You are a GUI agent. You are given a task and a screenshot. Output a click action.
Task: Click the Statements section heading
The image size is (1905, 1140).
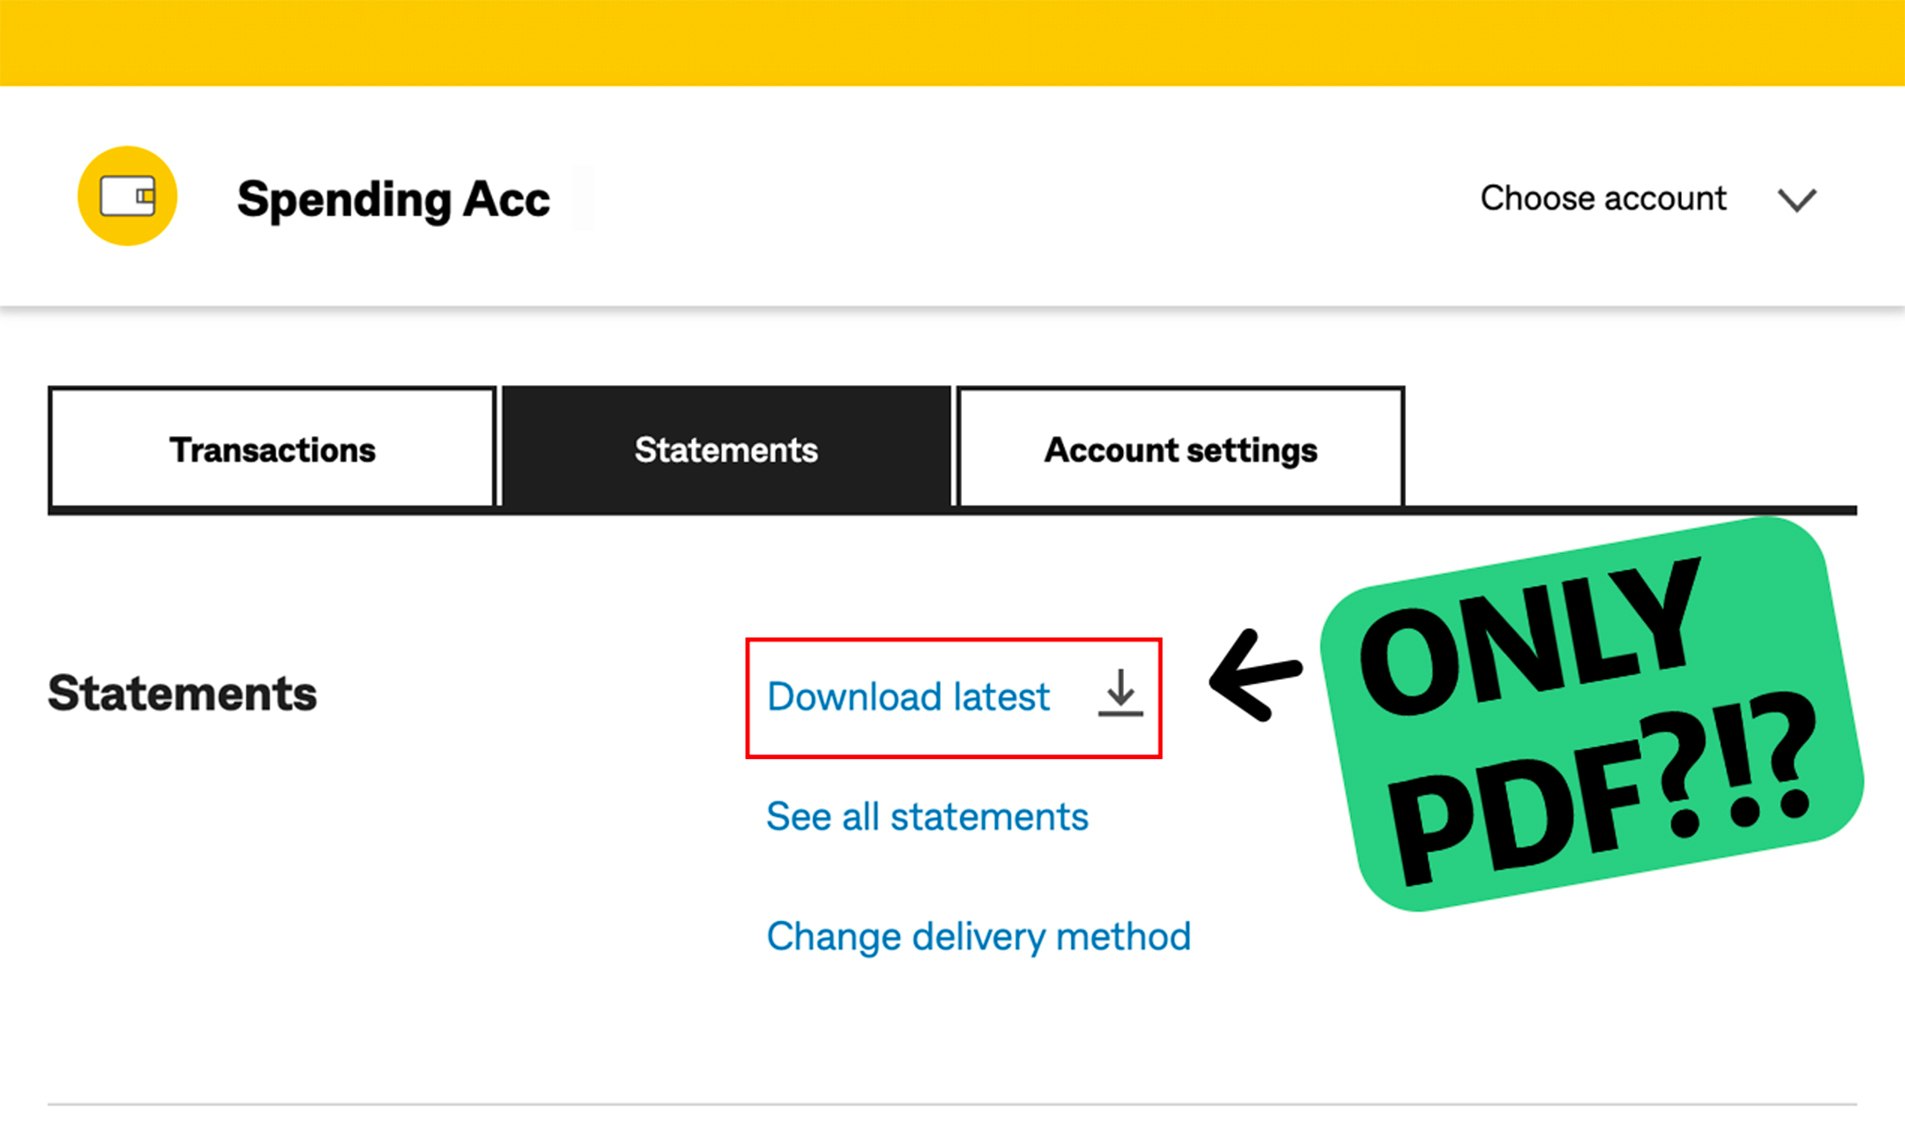(181, 693)
